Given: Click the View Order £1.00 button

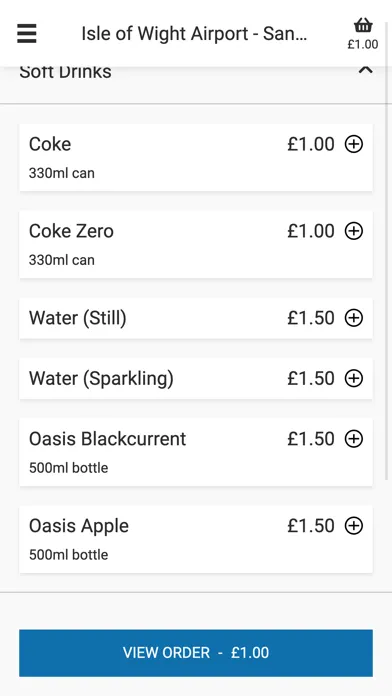Looking at the screenshot, I should point(196,653).
